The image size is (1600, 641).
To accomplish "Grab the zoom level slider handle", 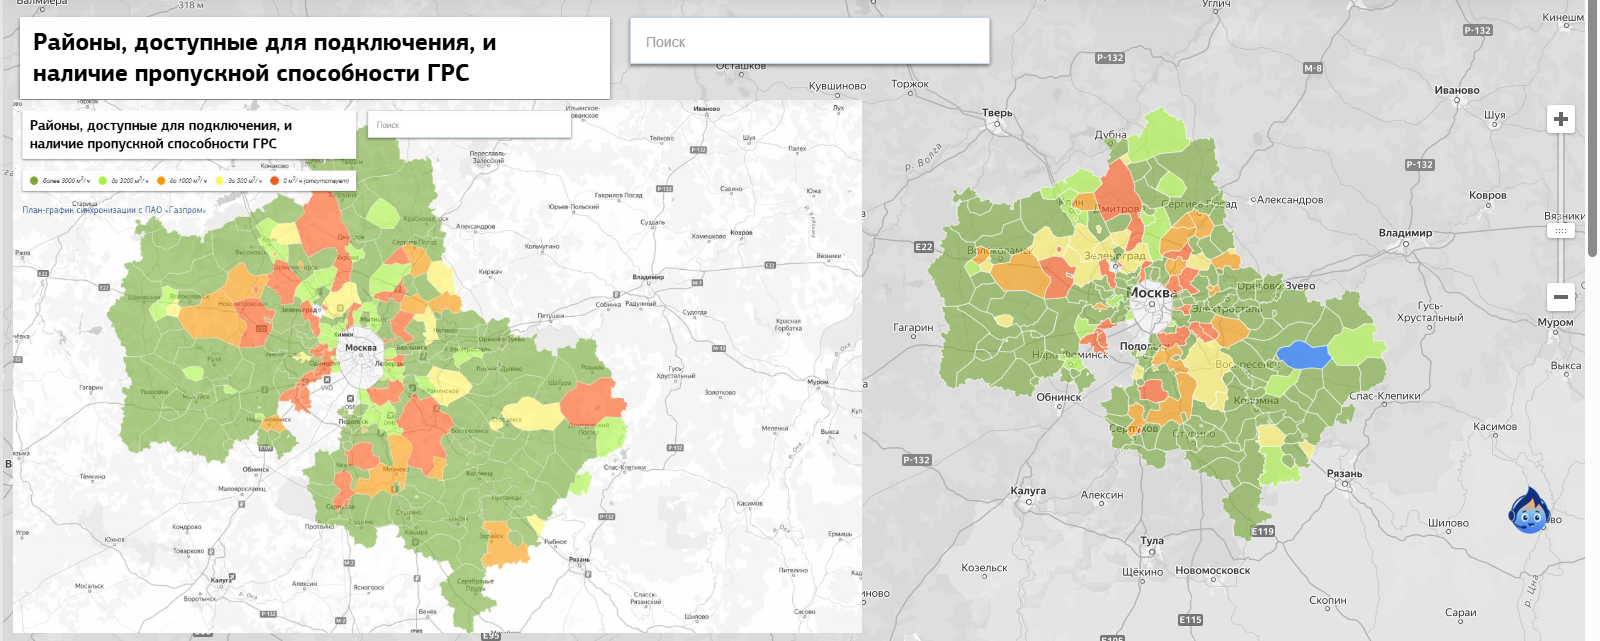I will pyautogui.click(x=1560, y=230).
